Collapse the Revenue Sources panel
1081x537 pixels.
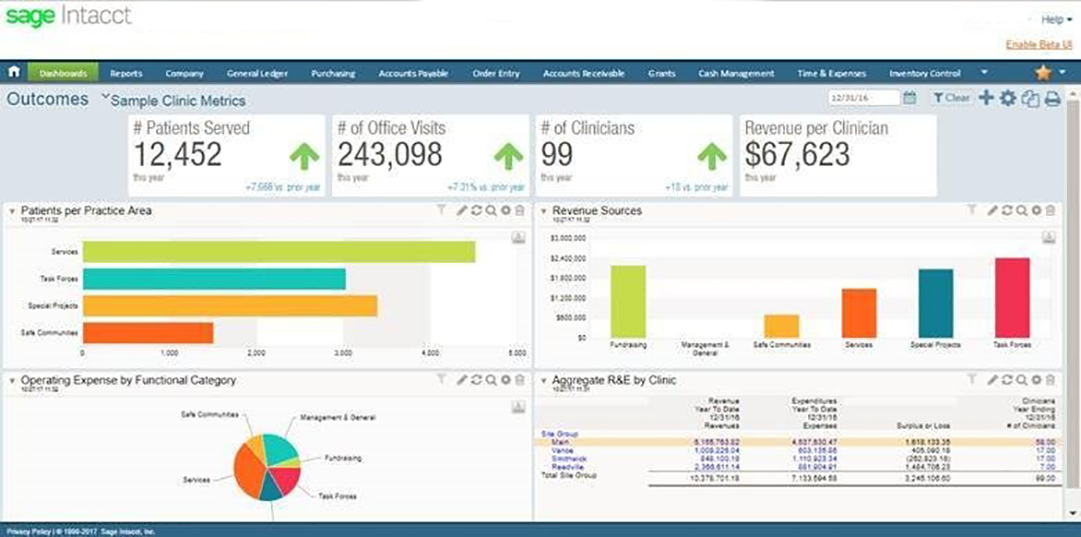point(543,211)
